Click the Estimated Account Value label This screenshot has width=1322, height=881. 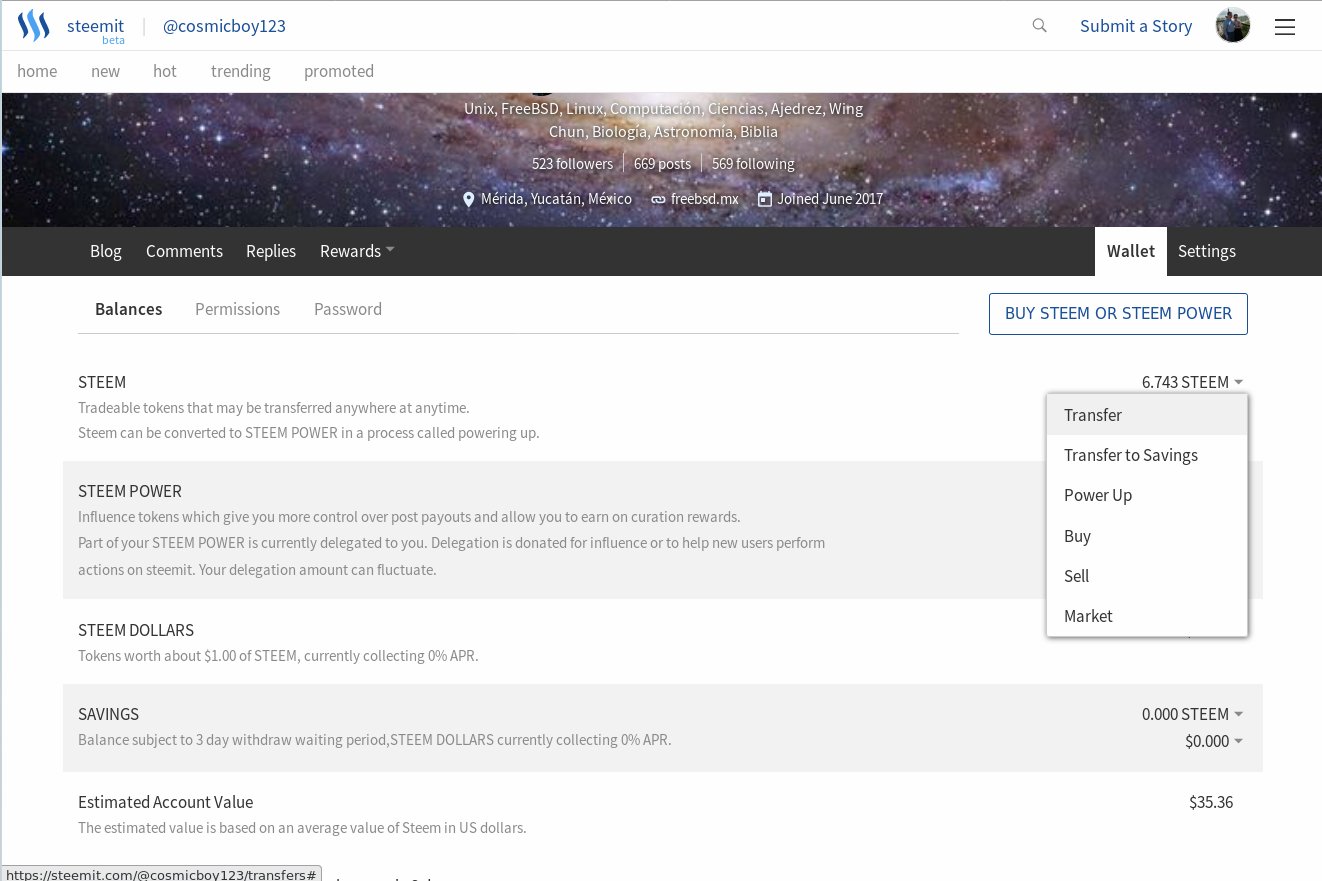(x=165, y=802)
